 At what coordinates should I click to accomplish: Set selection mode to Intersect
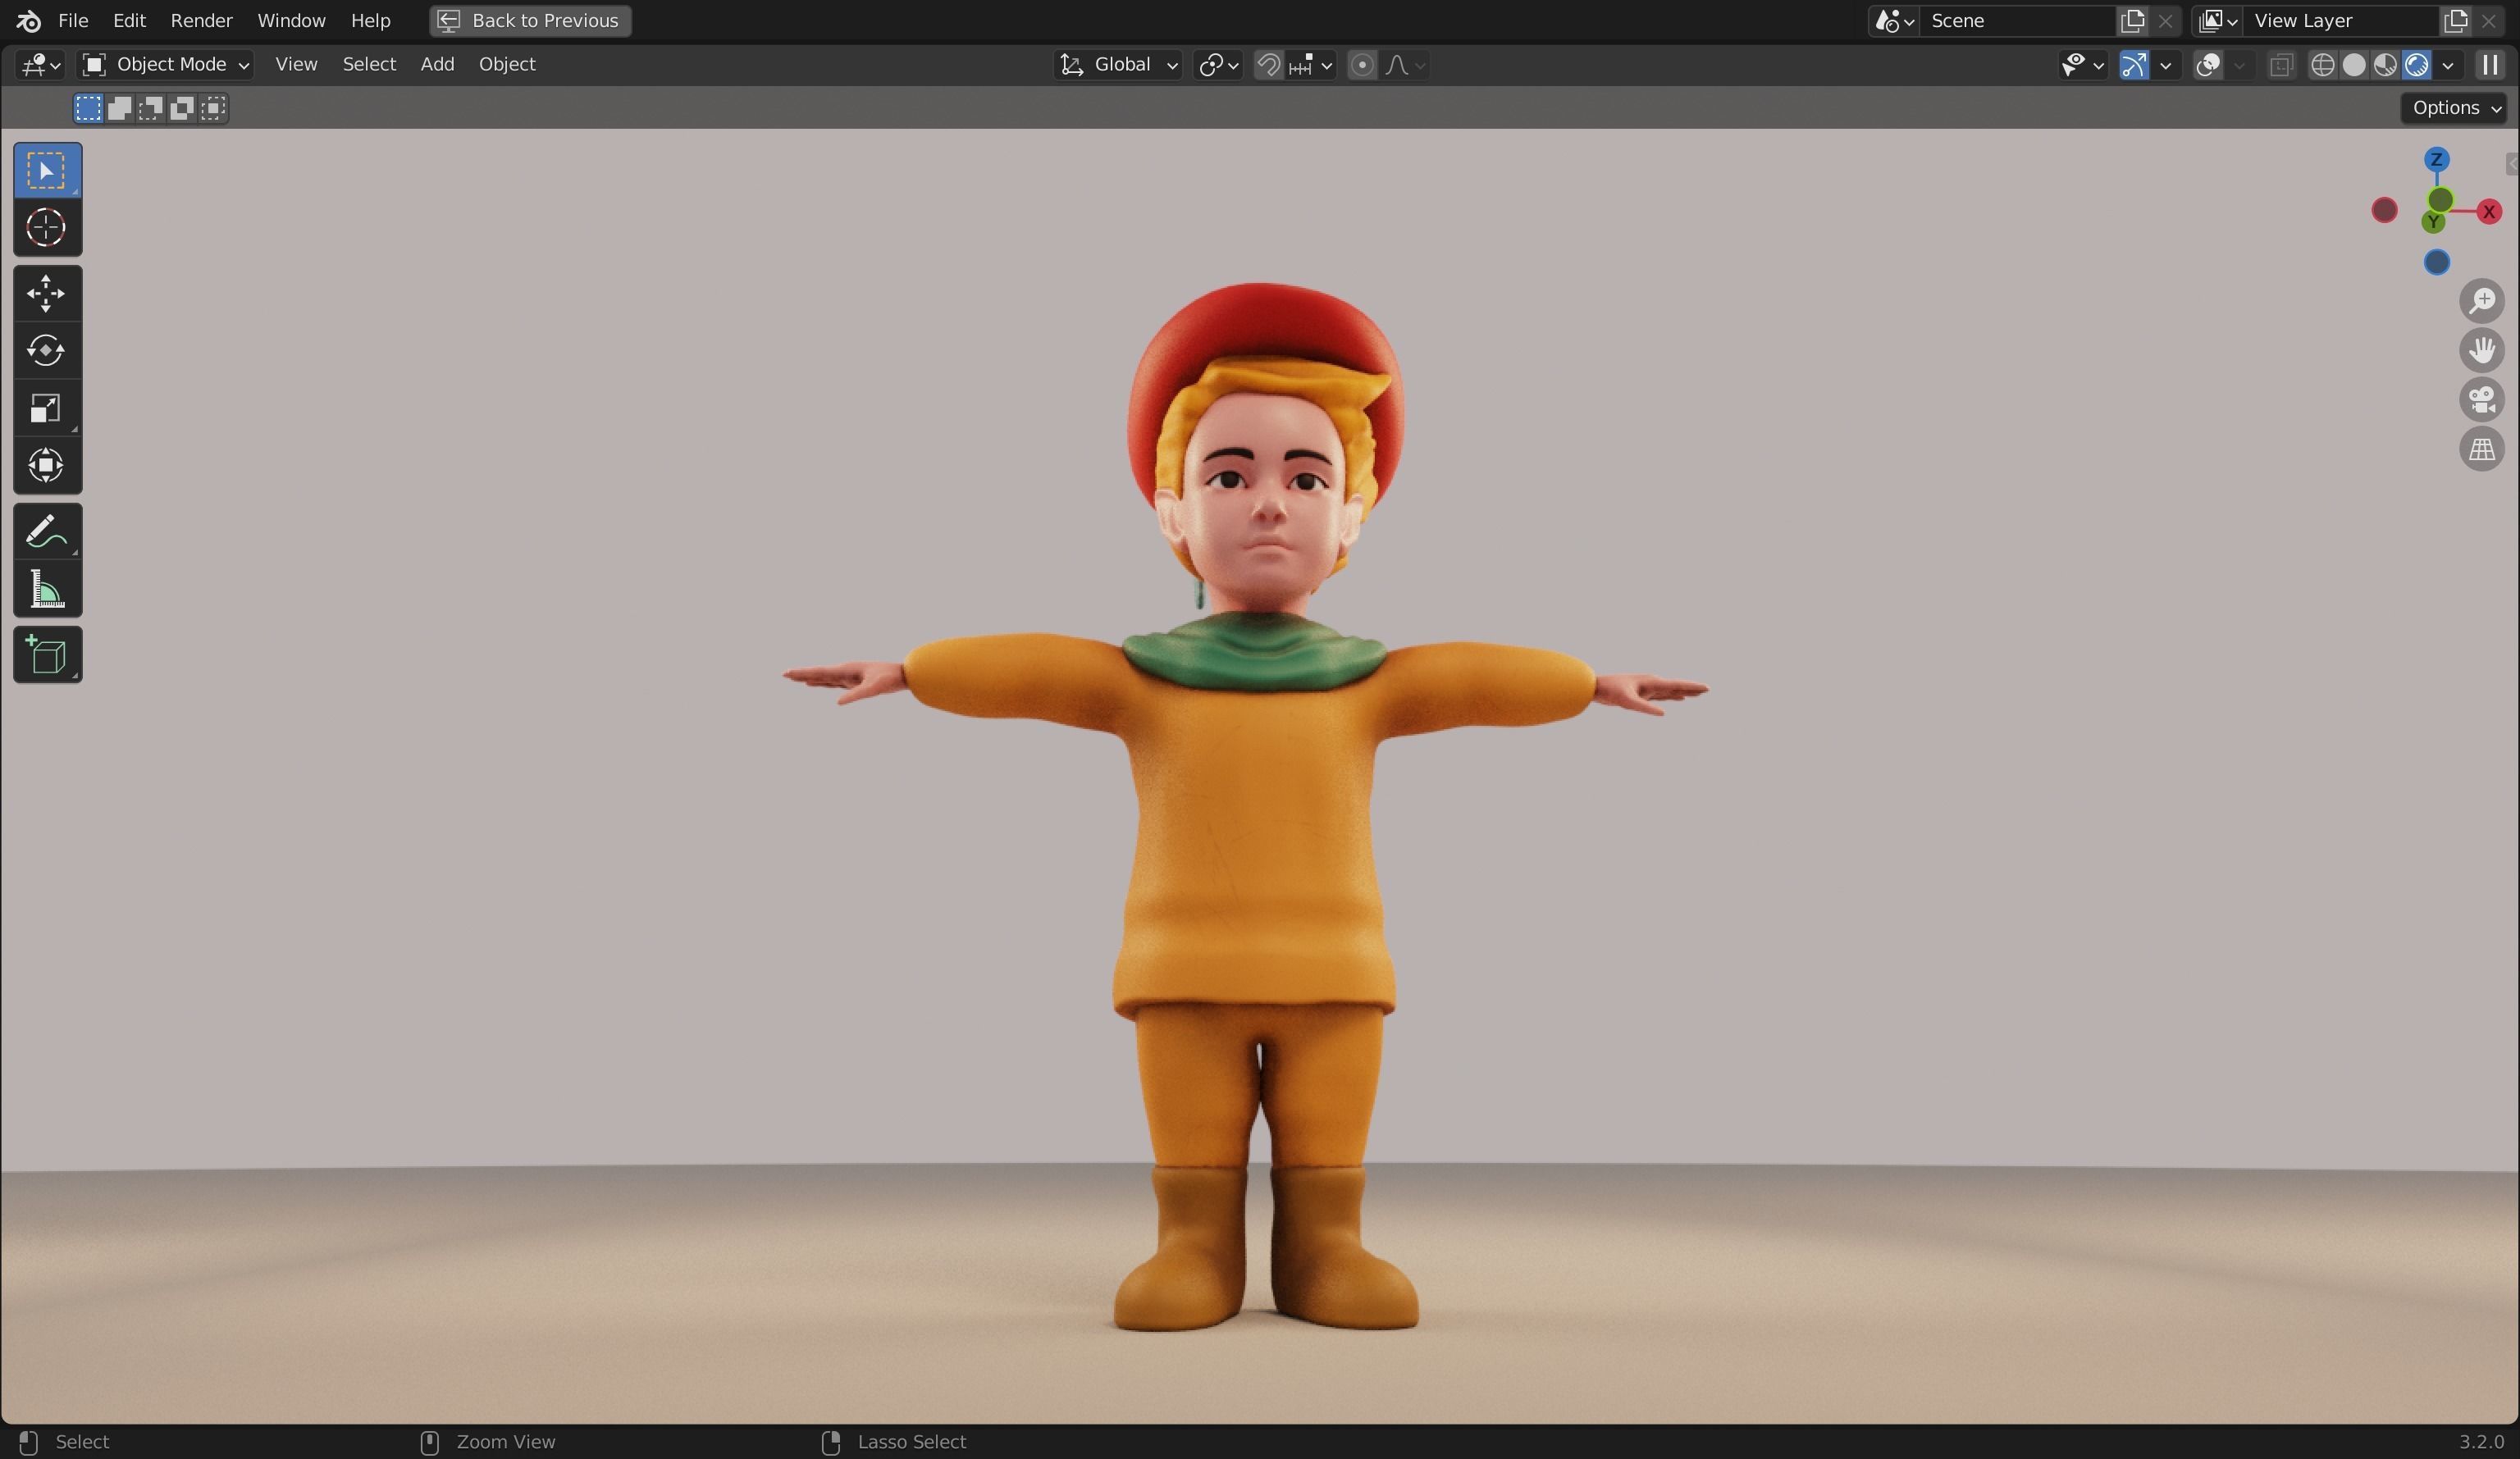point(213,108)
